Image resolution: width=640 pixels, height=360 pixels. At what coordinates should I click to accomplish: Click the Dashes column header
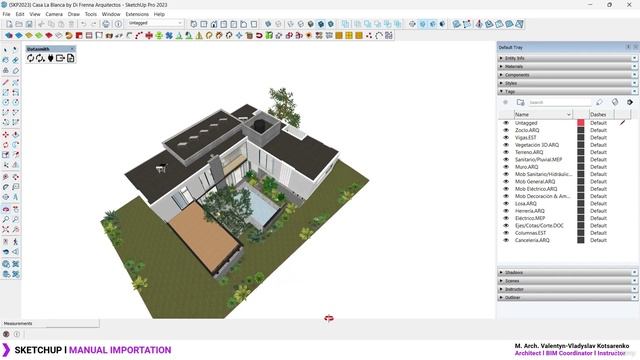601,115
